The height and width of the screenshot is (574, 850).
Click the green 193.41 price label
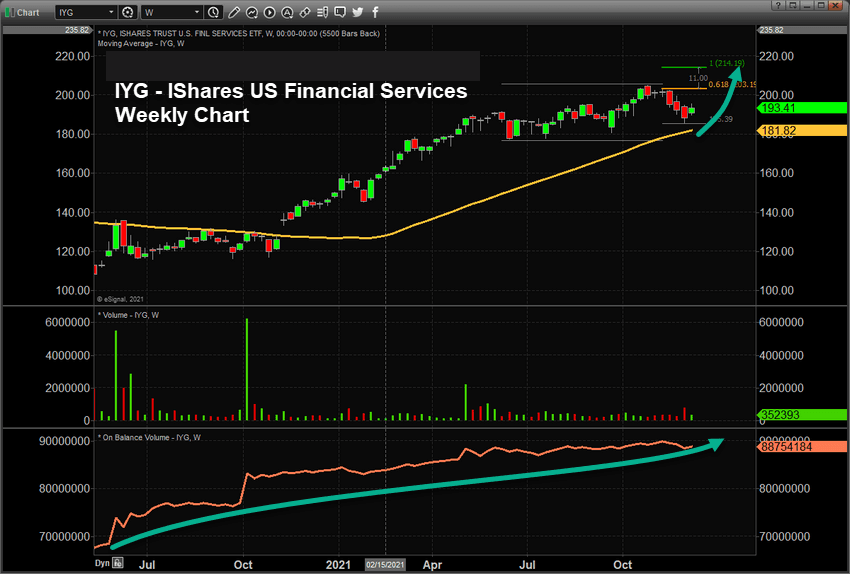[803, 108]
